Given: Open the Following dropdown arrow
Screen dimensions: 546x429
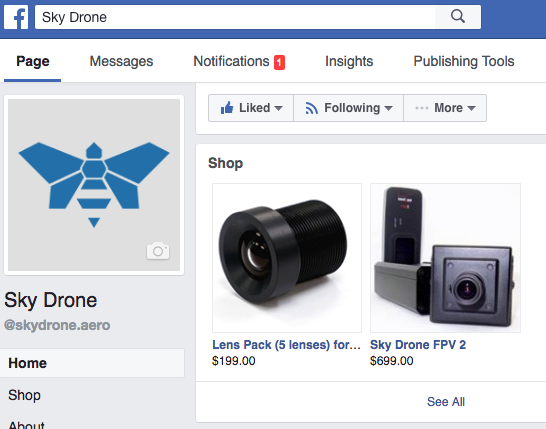Looking at the screenshot, I should (389, 108).
